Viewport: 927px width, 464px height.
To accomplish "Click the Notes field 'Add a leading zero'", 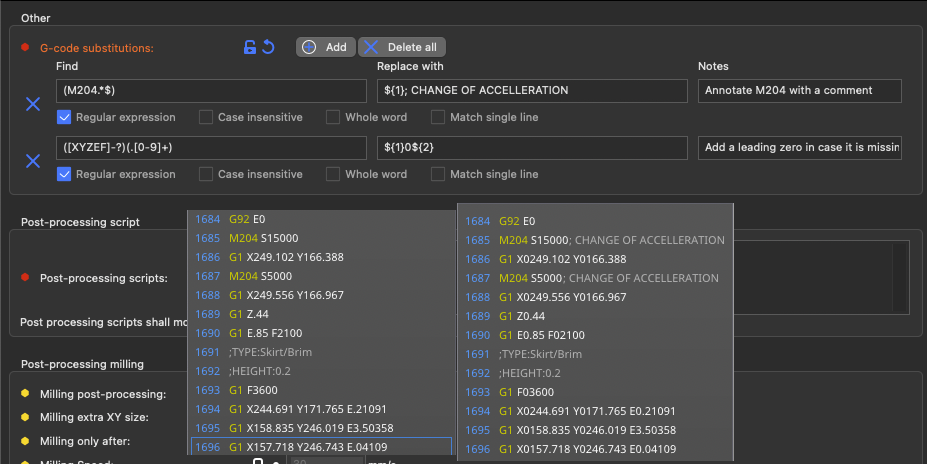I will click(x=799, y=148).
